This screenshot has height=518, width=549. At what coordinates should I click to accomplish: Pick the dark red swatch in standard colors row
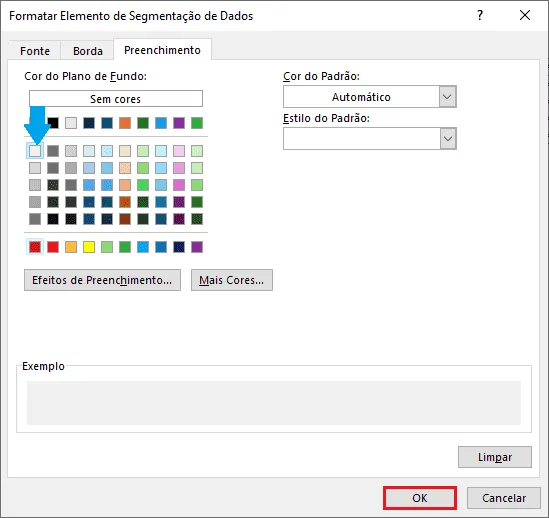click(x=35, y=247)
